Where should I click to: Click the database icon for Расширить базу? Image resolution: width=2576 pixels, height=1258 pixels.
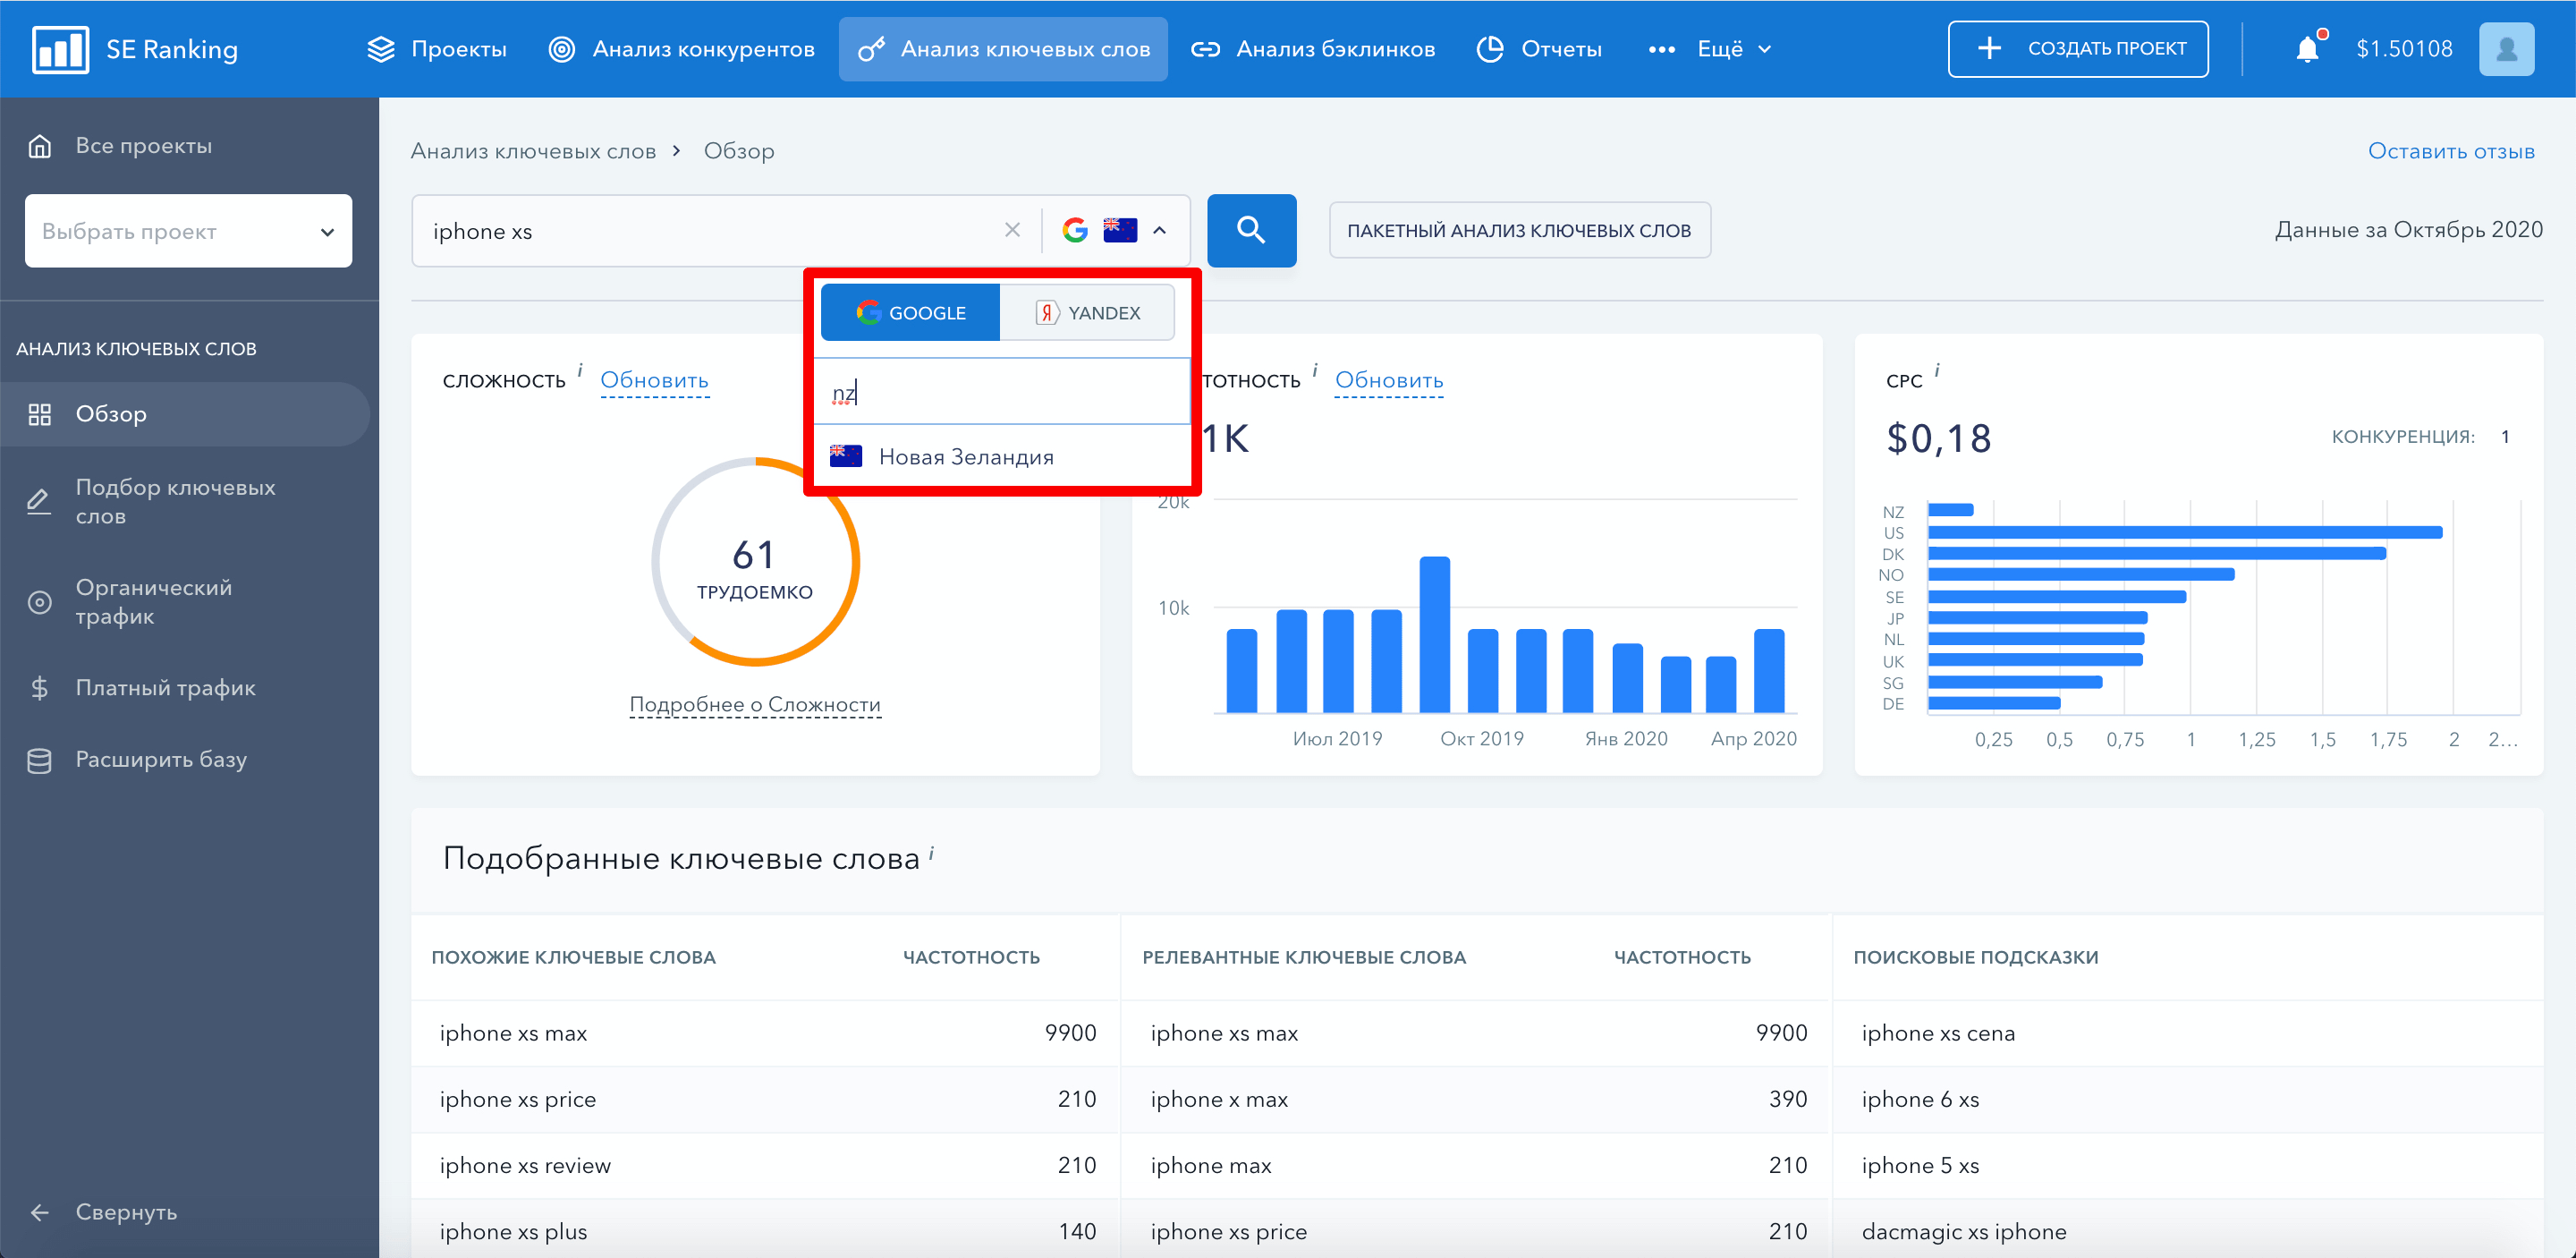(39, 760)
